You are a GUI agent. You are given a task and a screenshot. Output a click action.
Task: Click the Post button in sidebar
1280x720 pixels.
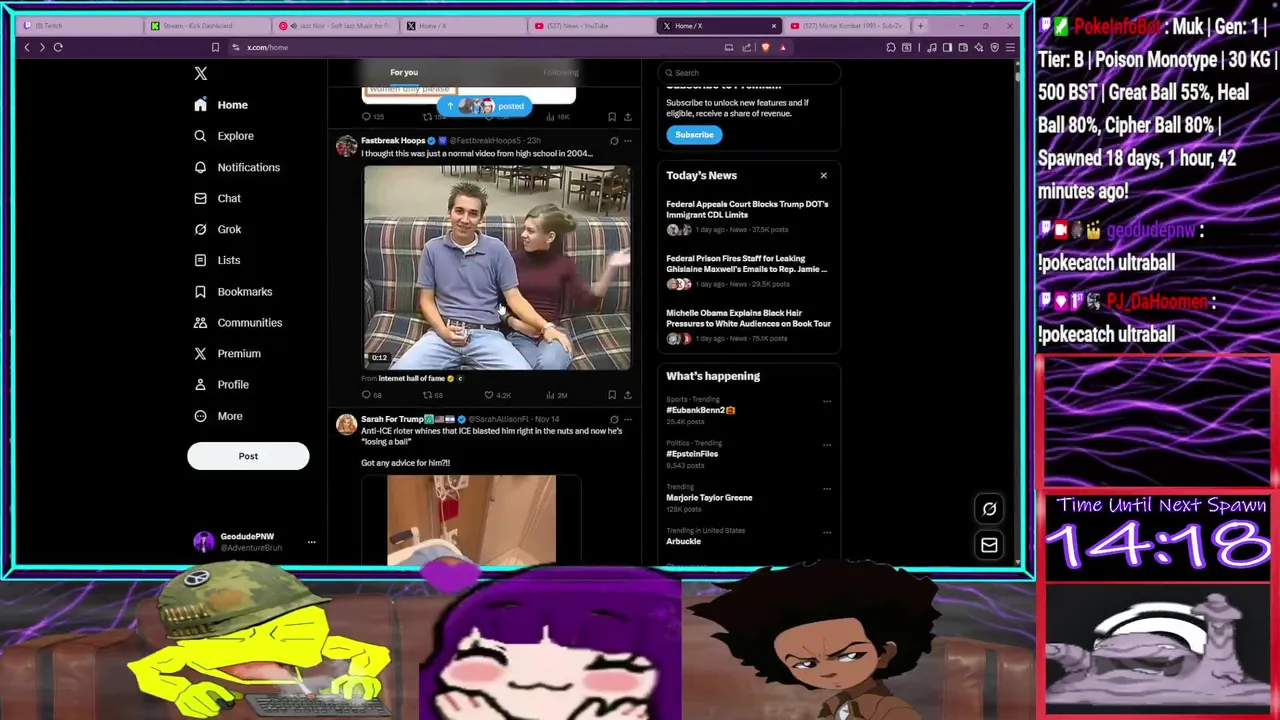248,456
